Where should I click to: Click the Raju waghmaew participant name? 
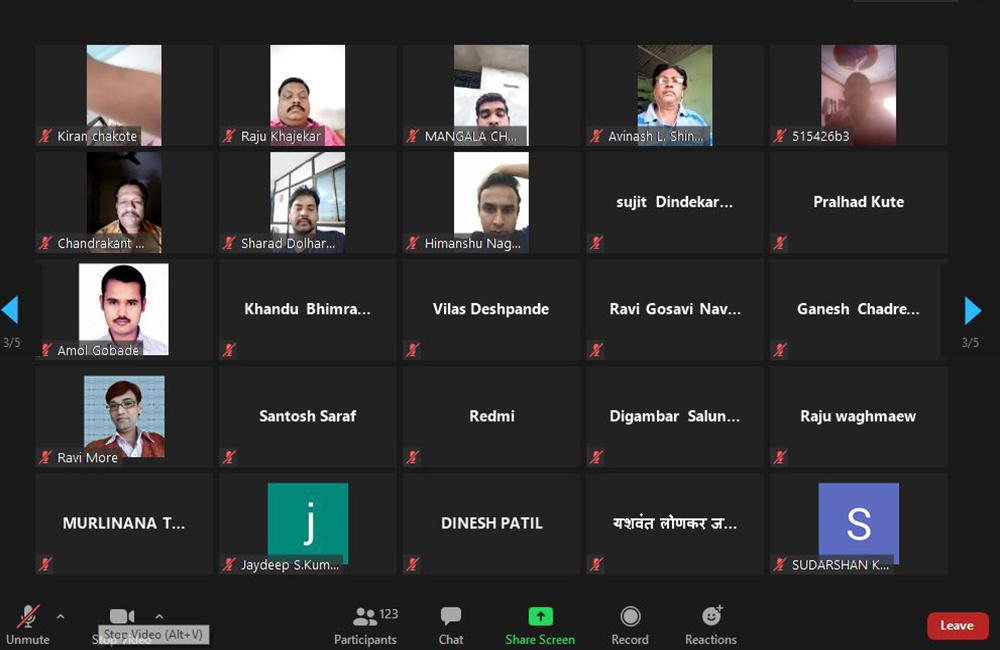(x=858, y=417)
